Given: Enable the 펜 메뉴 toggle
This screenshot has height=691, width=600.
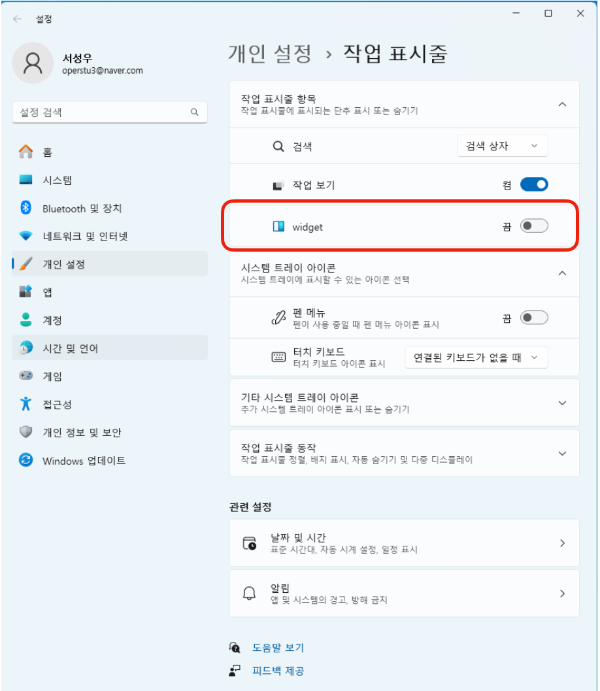Looking at the screenshot, I should [x=534, y=317].
